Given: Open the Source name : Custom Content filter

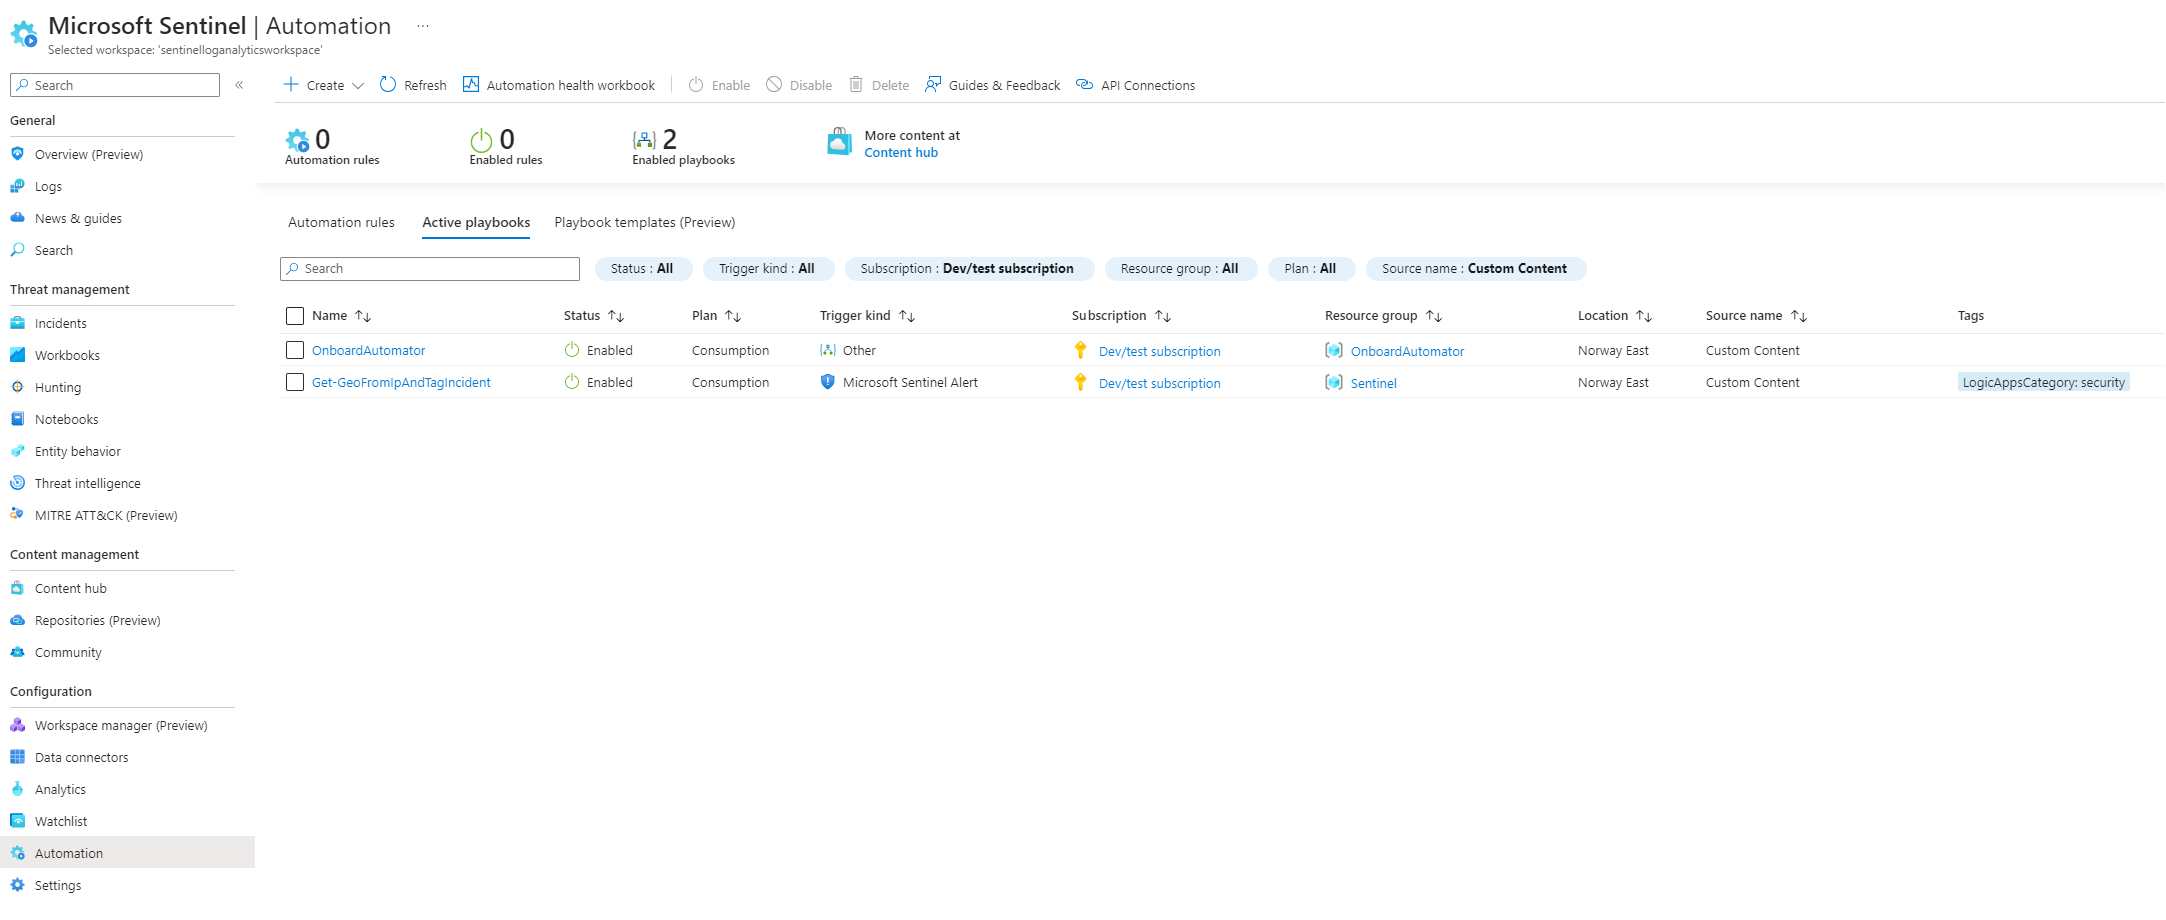Looking at the screenshot, I should (1475, 268).
